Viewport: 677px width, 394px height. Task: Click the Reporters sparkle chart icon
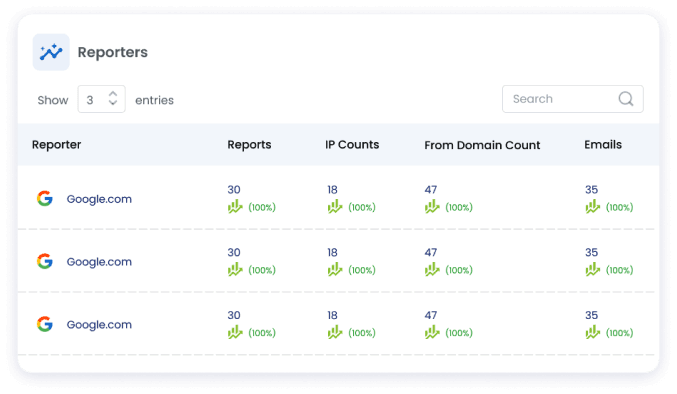(51, 52)
